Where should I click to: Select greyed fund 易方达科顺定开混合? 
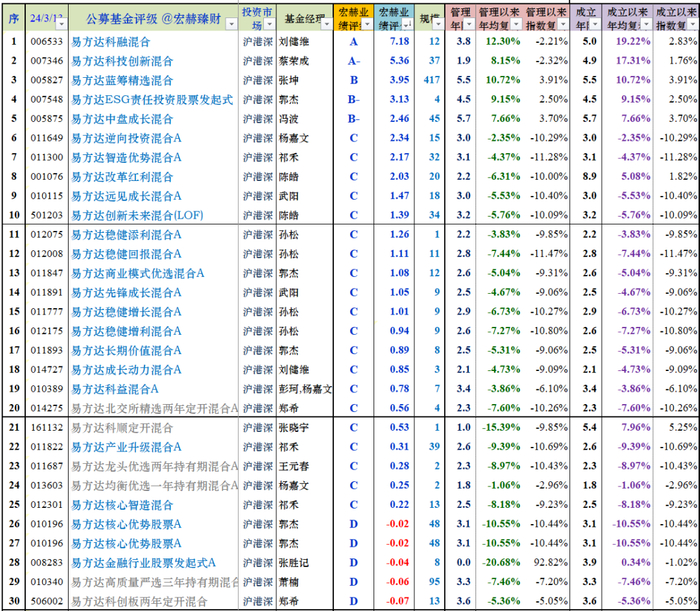122,428
